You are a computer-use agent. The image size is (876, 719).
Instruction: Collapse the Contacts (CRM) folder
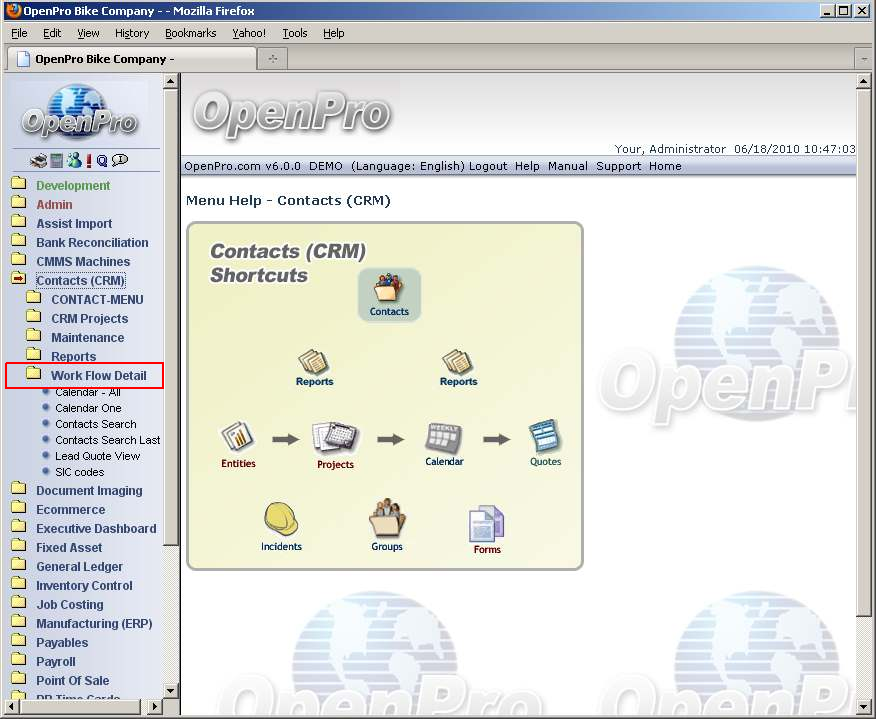click(19, 281)
